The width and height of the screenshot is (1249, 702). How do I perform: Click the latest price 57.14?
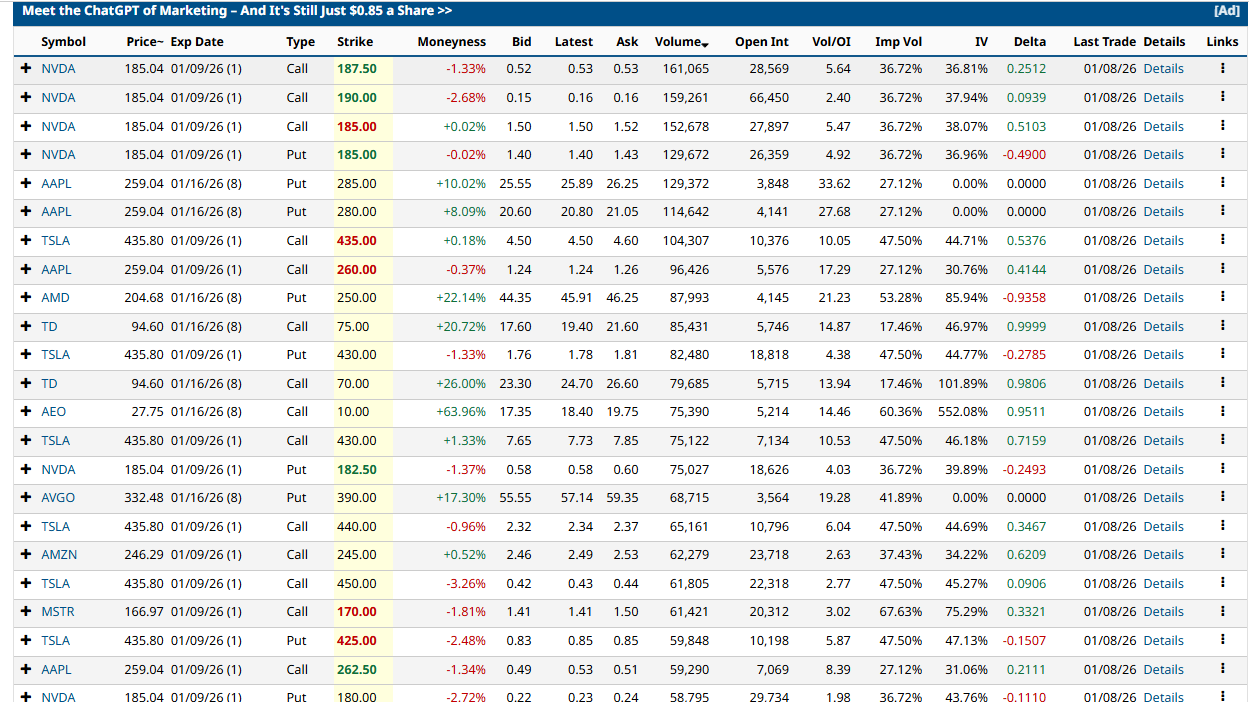click(577, 498)
